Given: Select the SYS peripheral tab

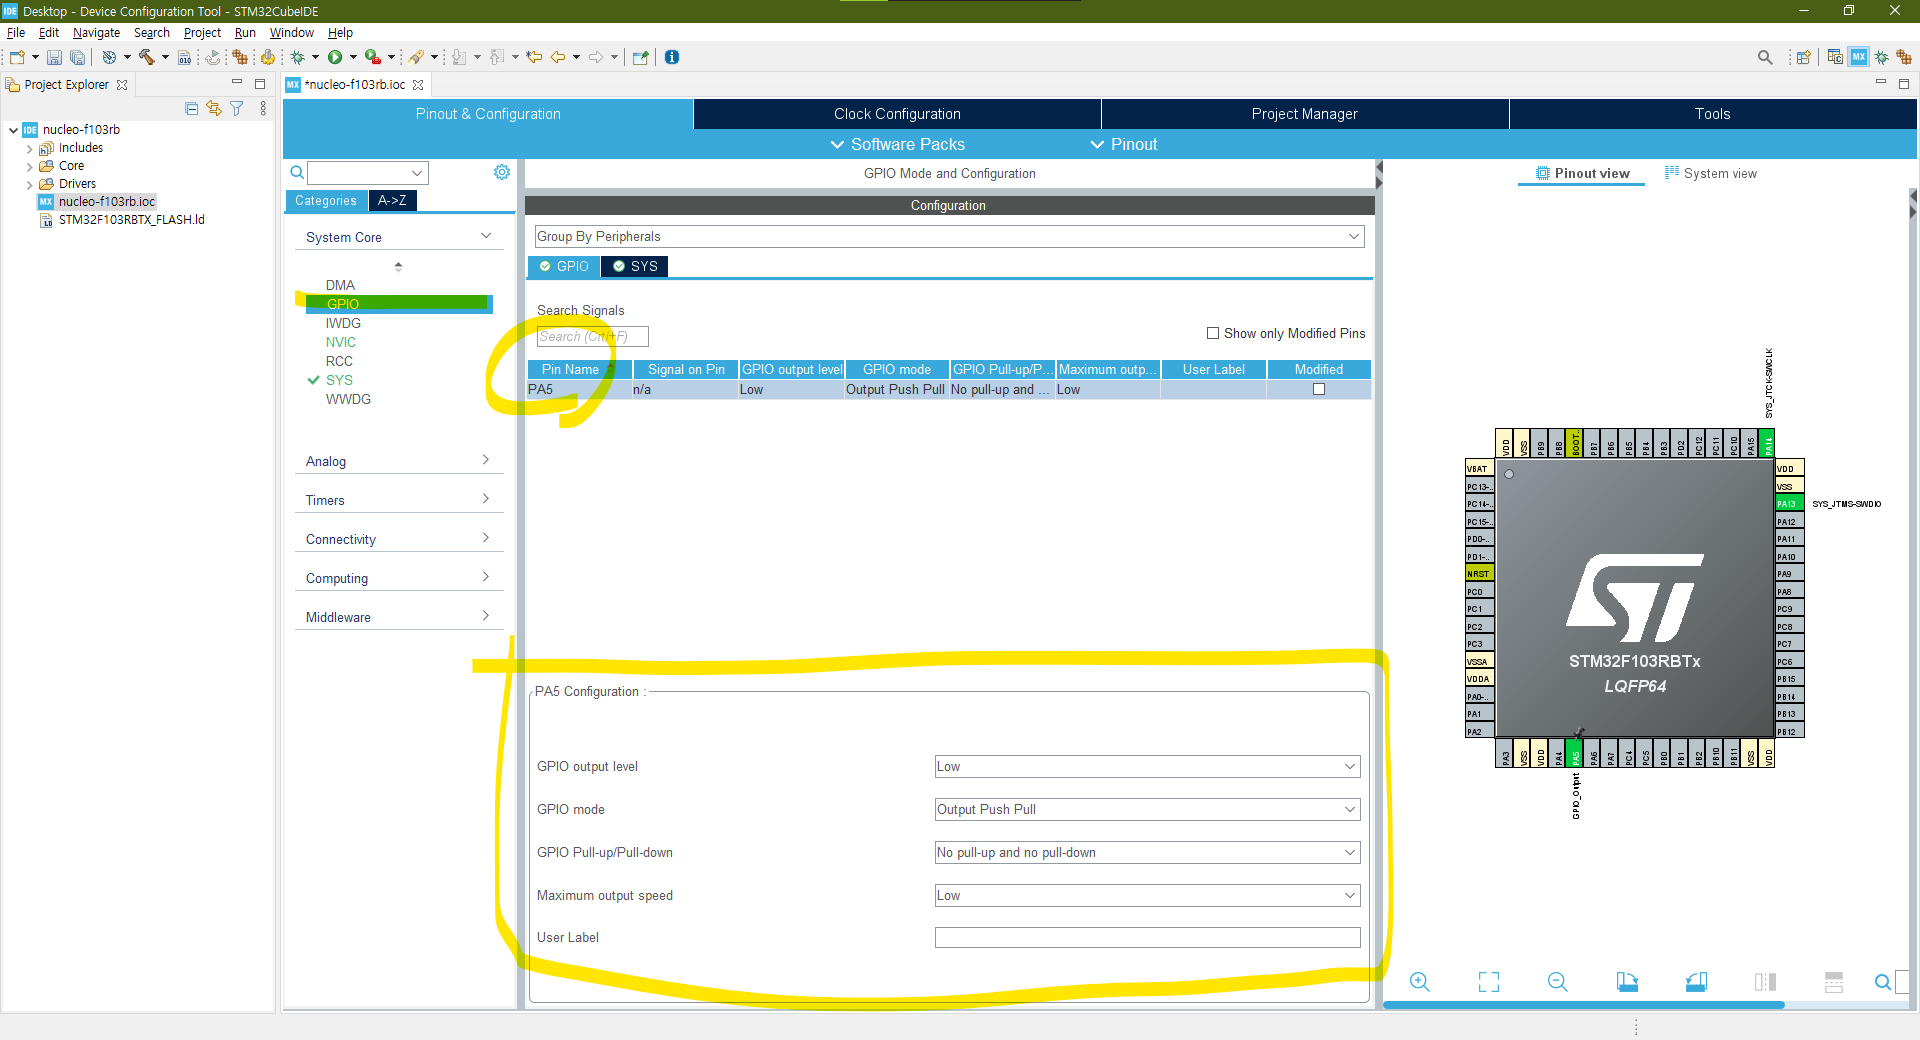Looking at the screenshot, I should pyautogui.click(x=635, y=266).
